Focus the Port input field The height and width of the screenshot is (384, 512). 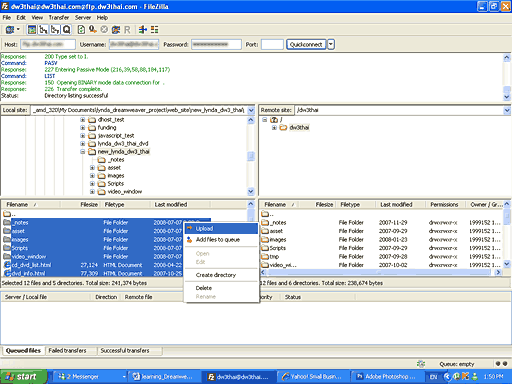272,44
